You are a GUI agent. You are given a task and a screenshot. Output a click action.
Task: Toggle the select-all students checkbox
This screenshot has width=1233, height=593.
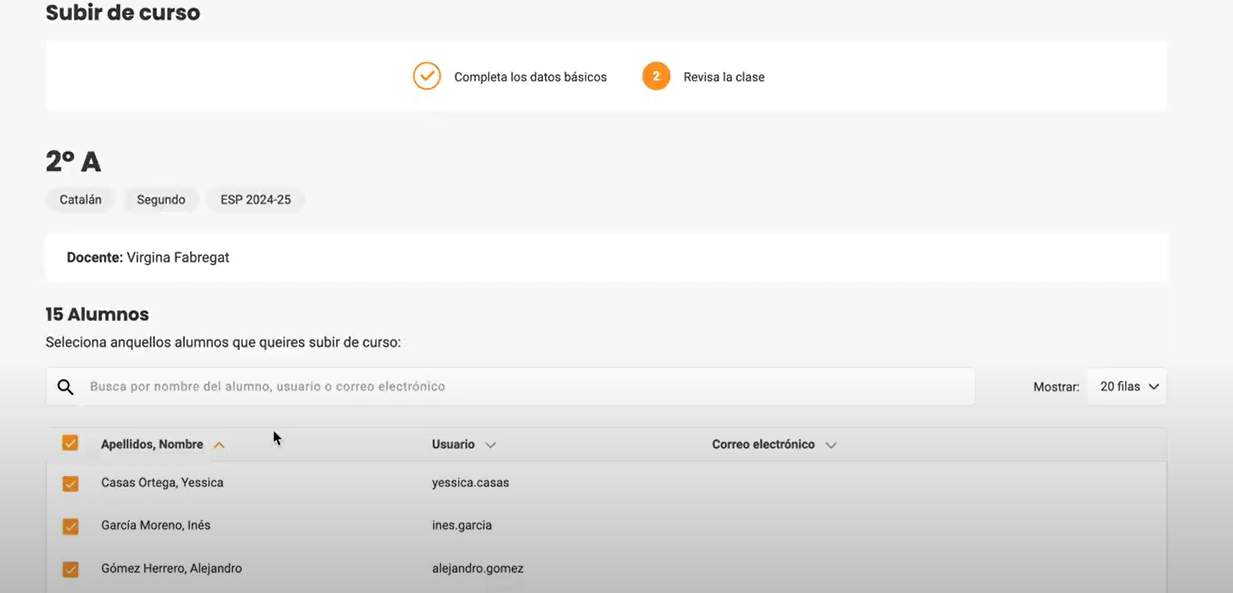click(x=70, y=443)
